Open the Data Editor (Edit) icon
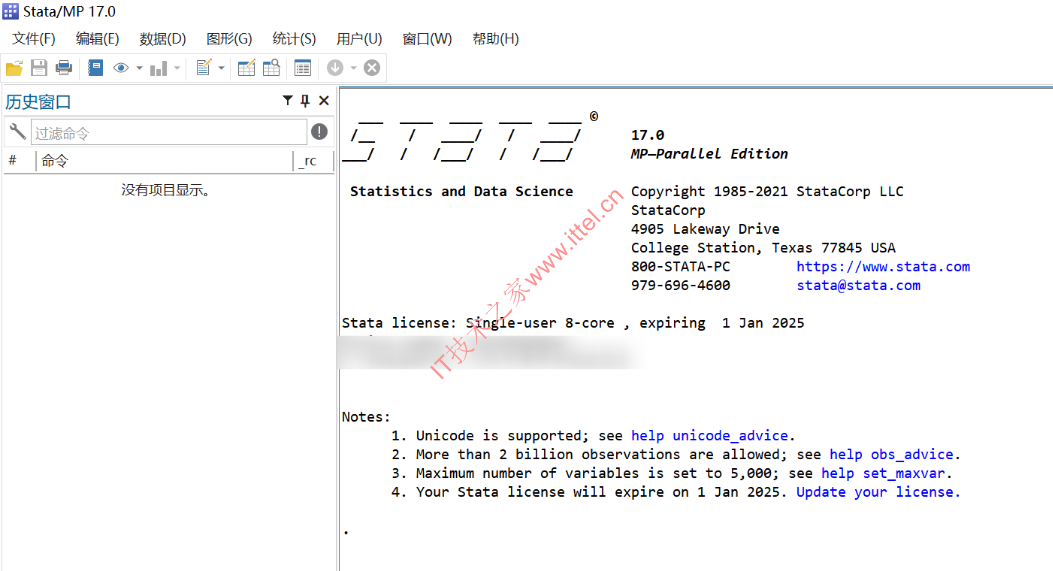 [246, 68]
